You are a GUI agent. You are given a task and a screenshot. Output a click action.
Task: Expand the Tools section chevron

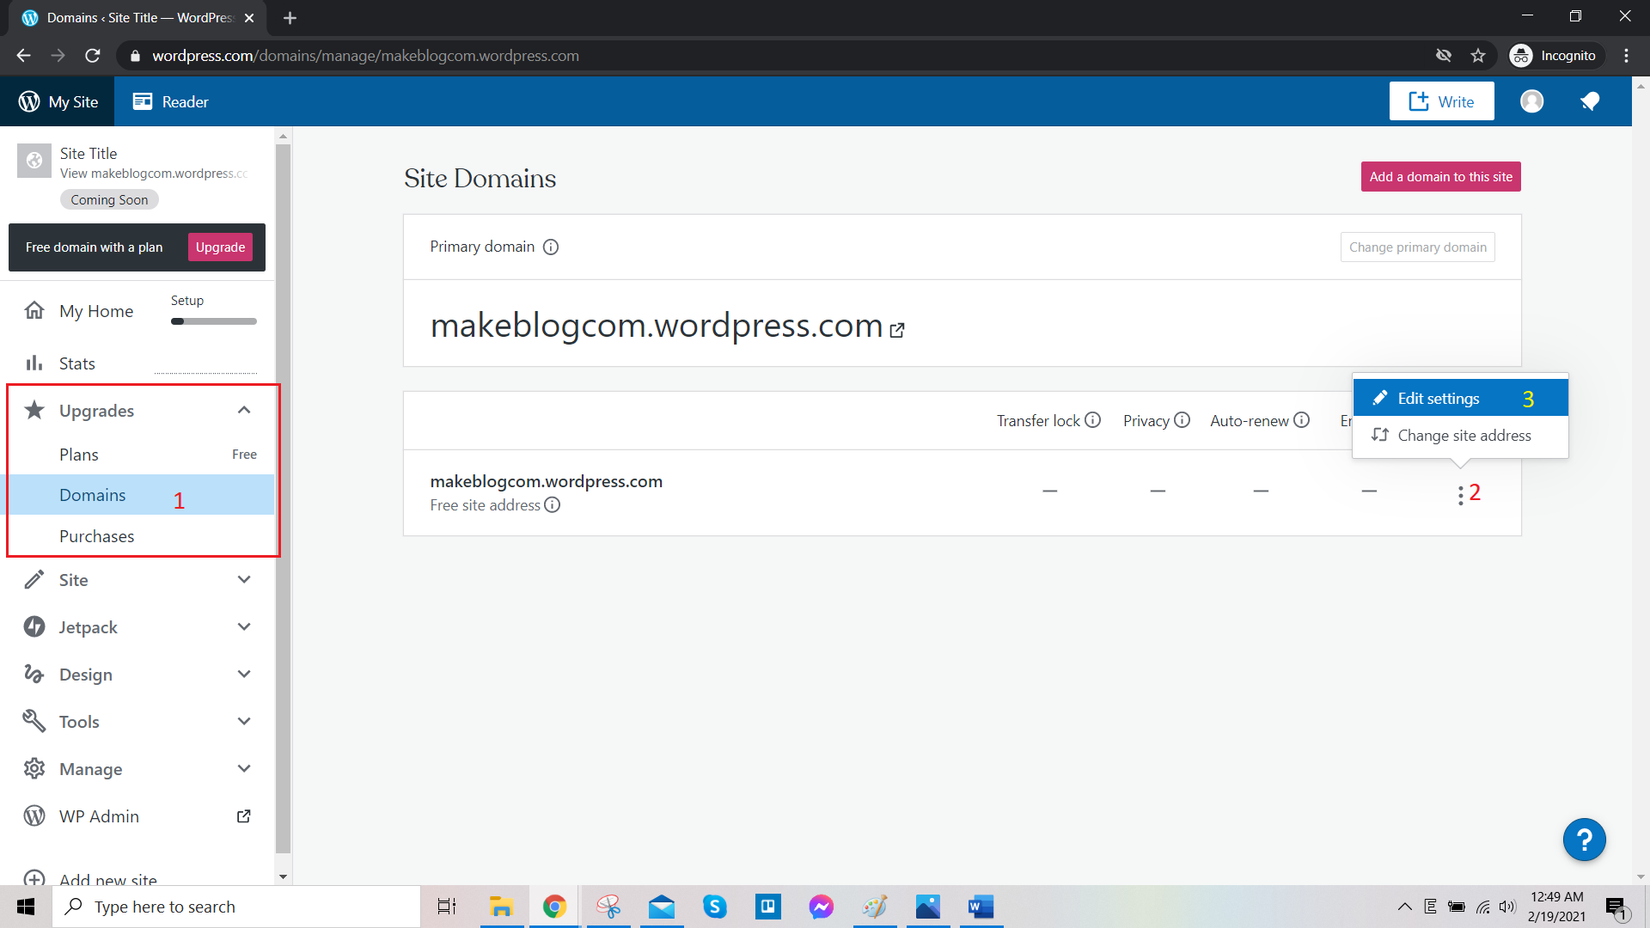pos(244,721)
